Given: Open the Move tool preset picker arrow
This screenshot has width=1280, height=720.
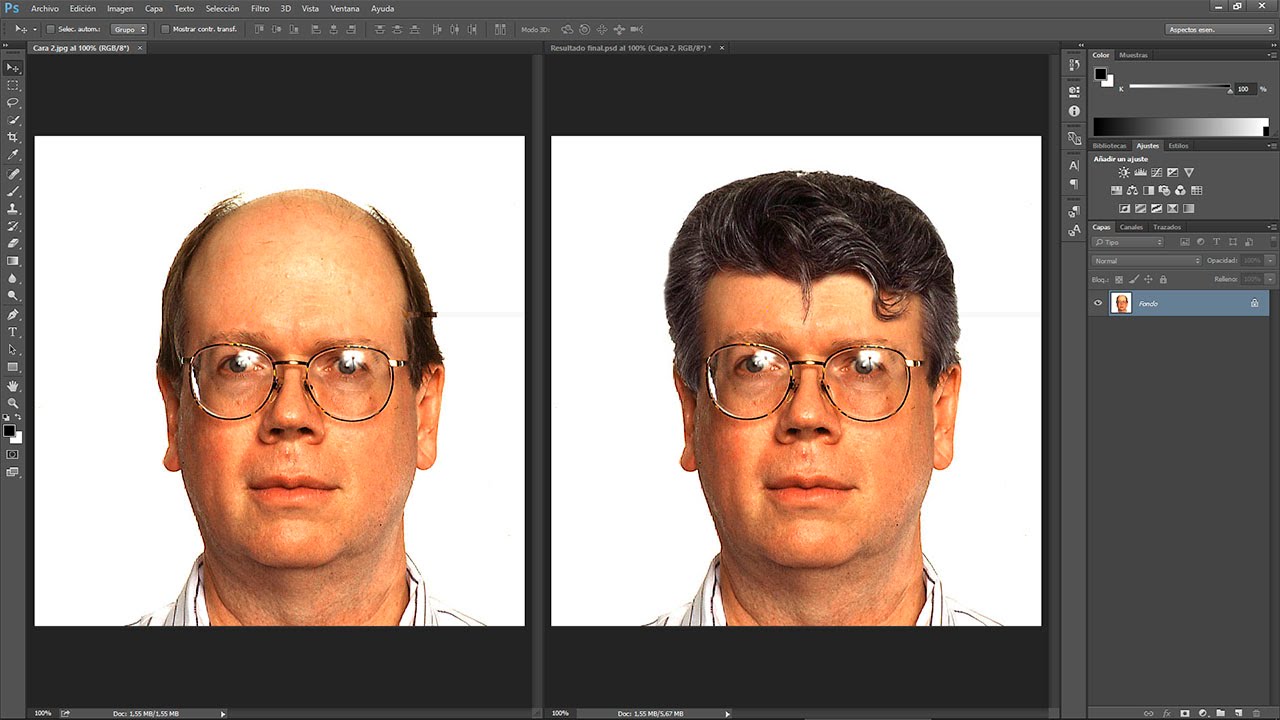Looking at the screenshot, I should [33, 29].
